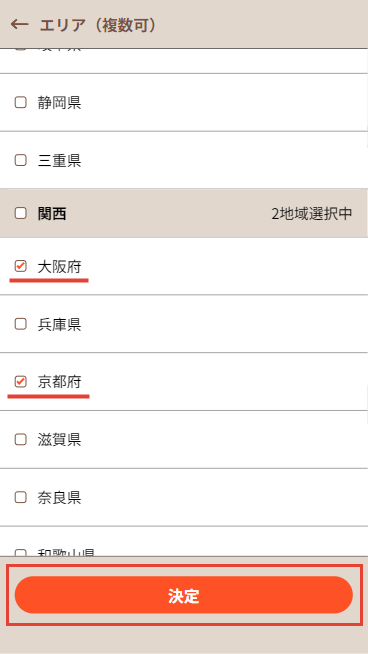Uncheck the 大阪府 checkbox

pos(20,266)
